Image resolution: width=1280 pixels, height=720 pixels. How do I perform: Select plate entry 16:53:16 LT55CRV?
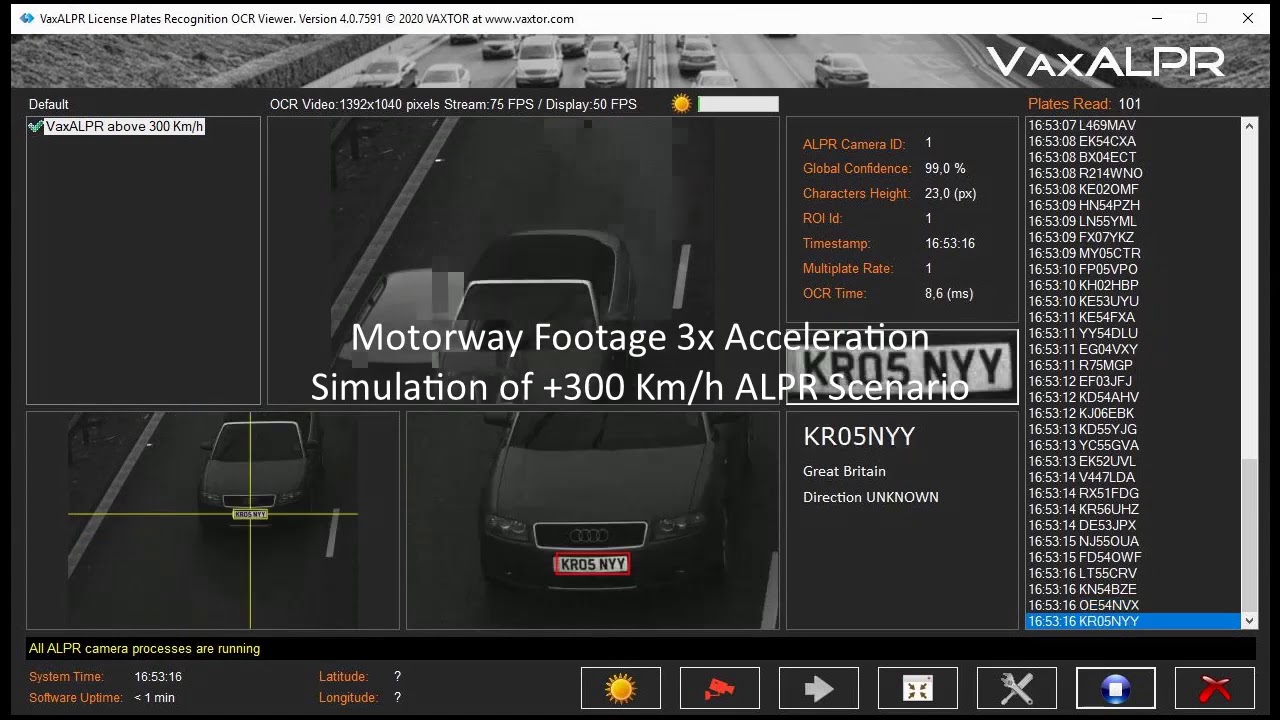1134,573
